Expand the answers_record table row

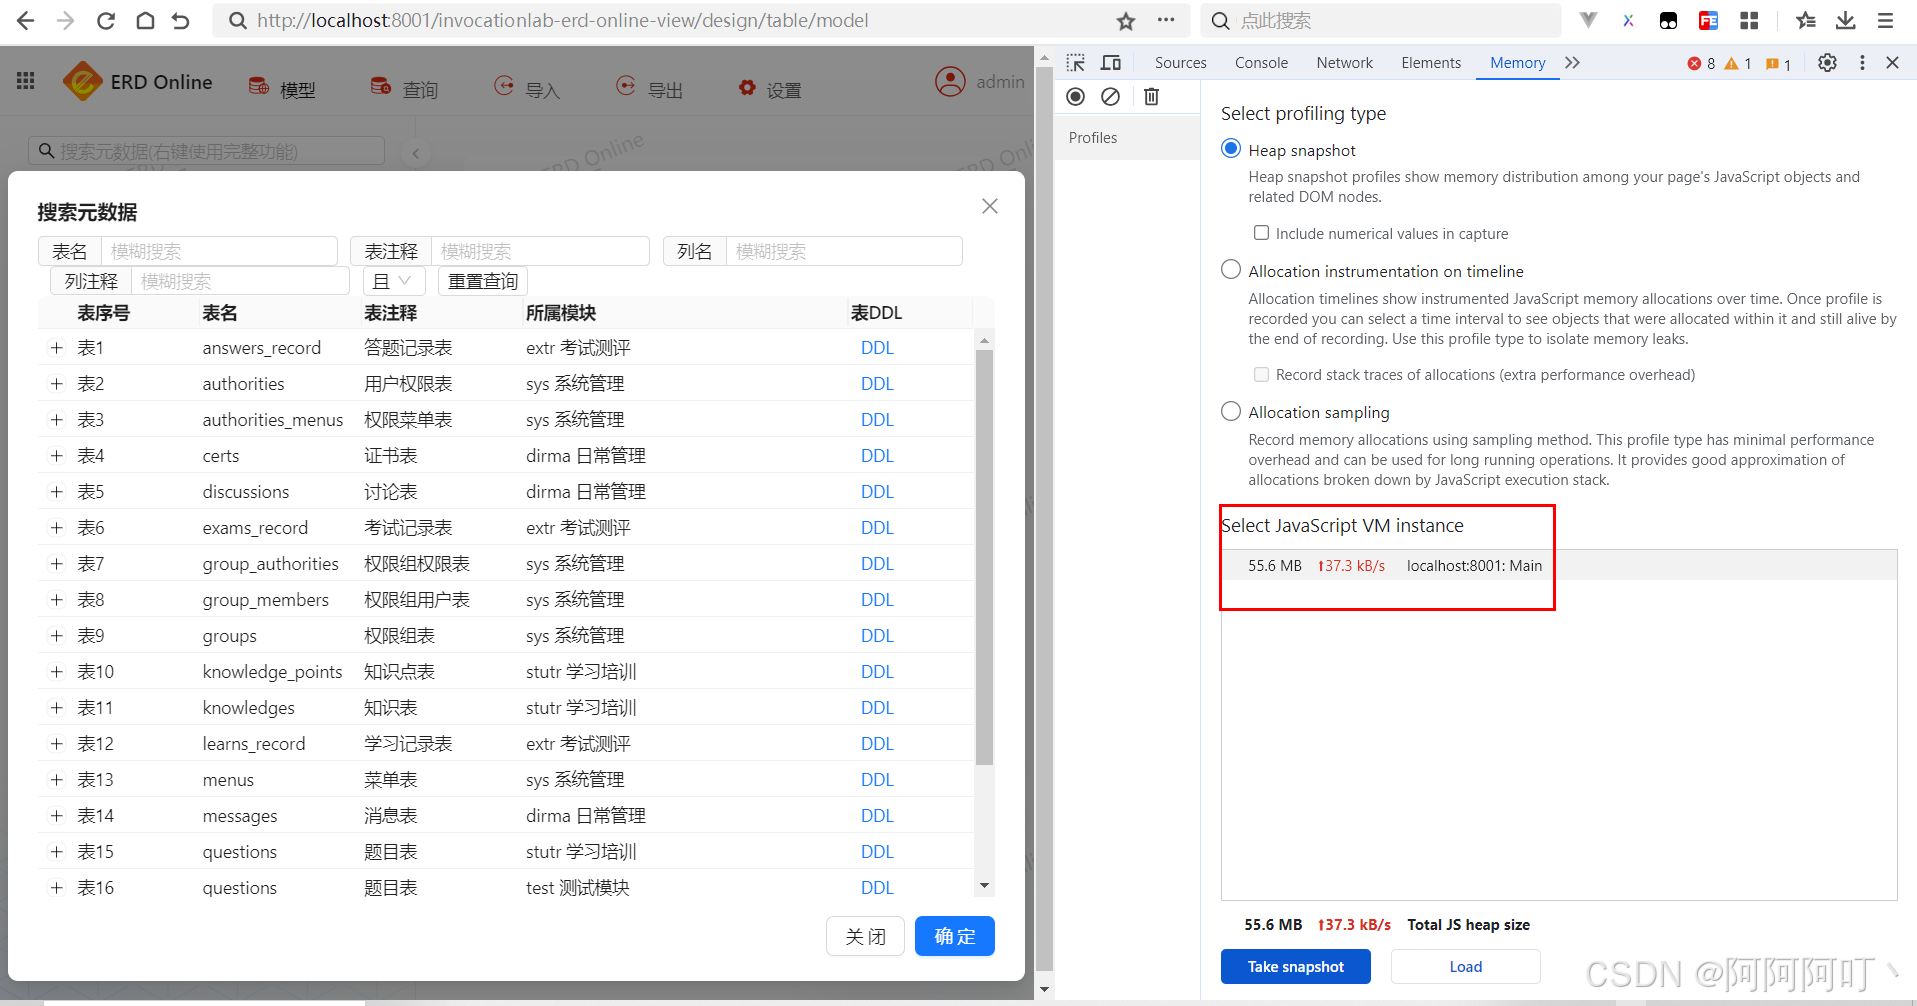pos(56,347)
